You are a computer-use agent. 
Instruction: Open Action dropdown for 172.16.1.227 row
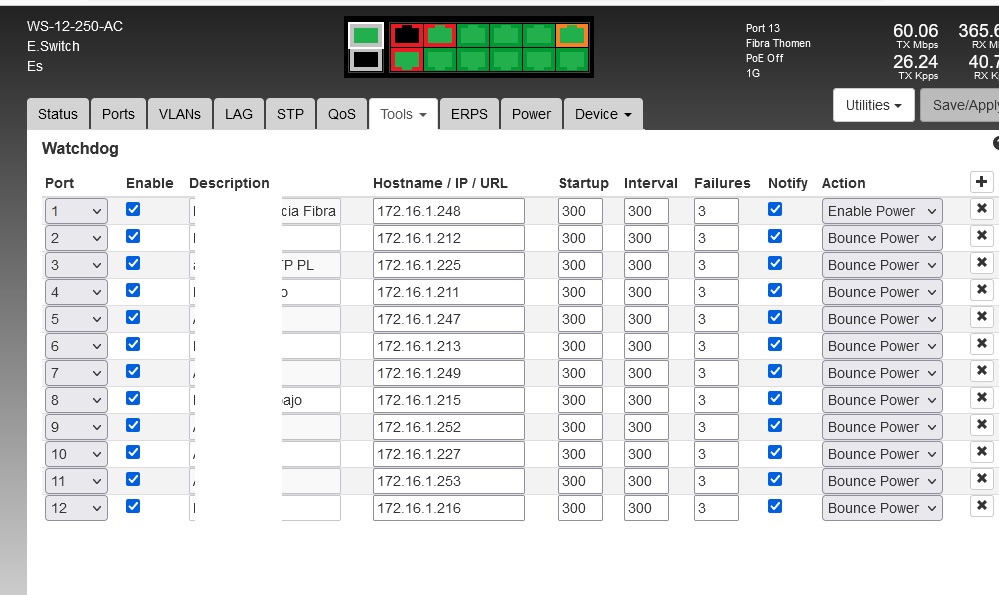(882, 454)
